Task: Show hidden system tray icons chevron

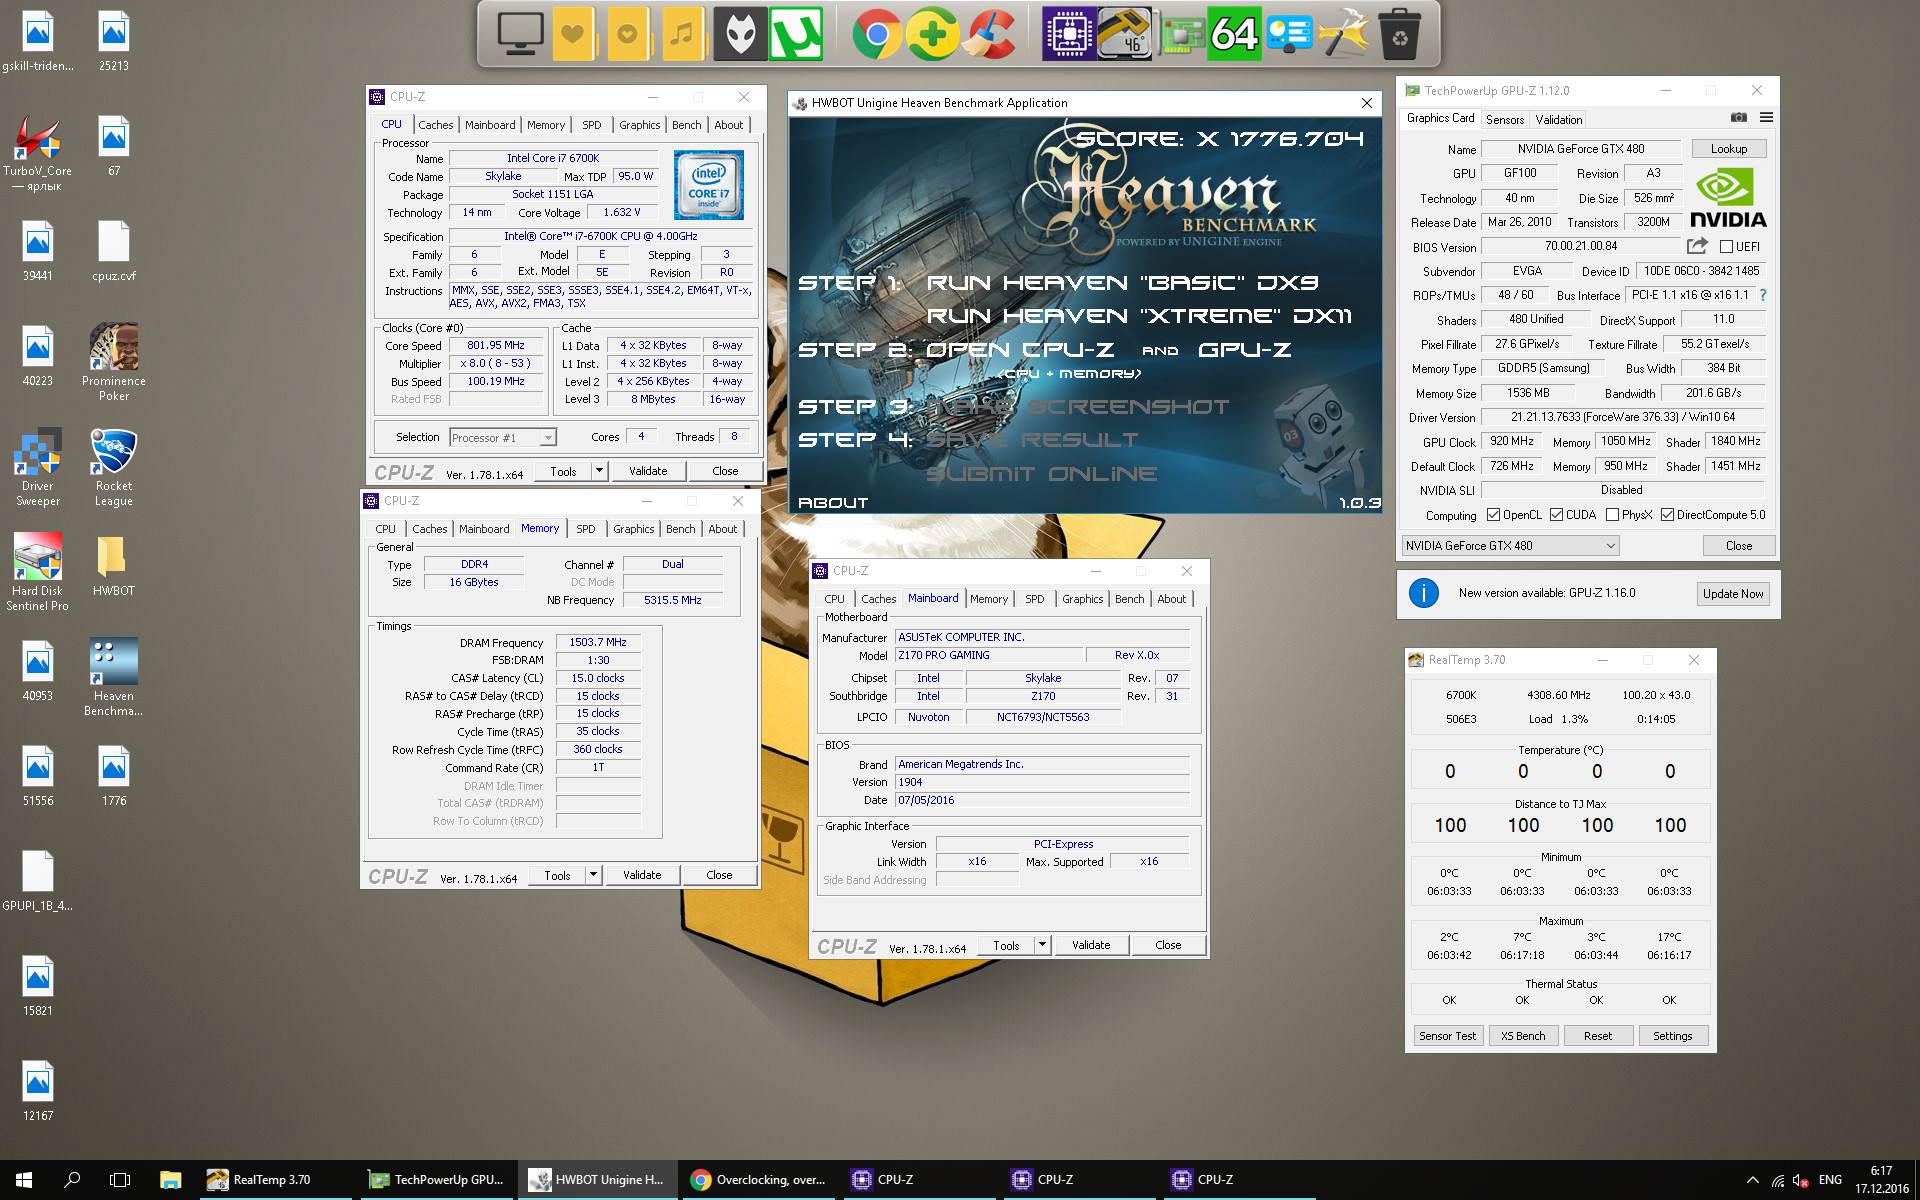Action: 1752,1180
